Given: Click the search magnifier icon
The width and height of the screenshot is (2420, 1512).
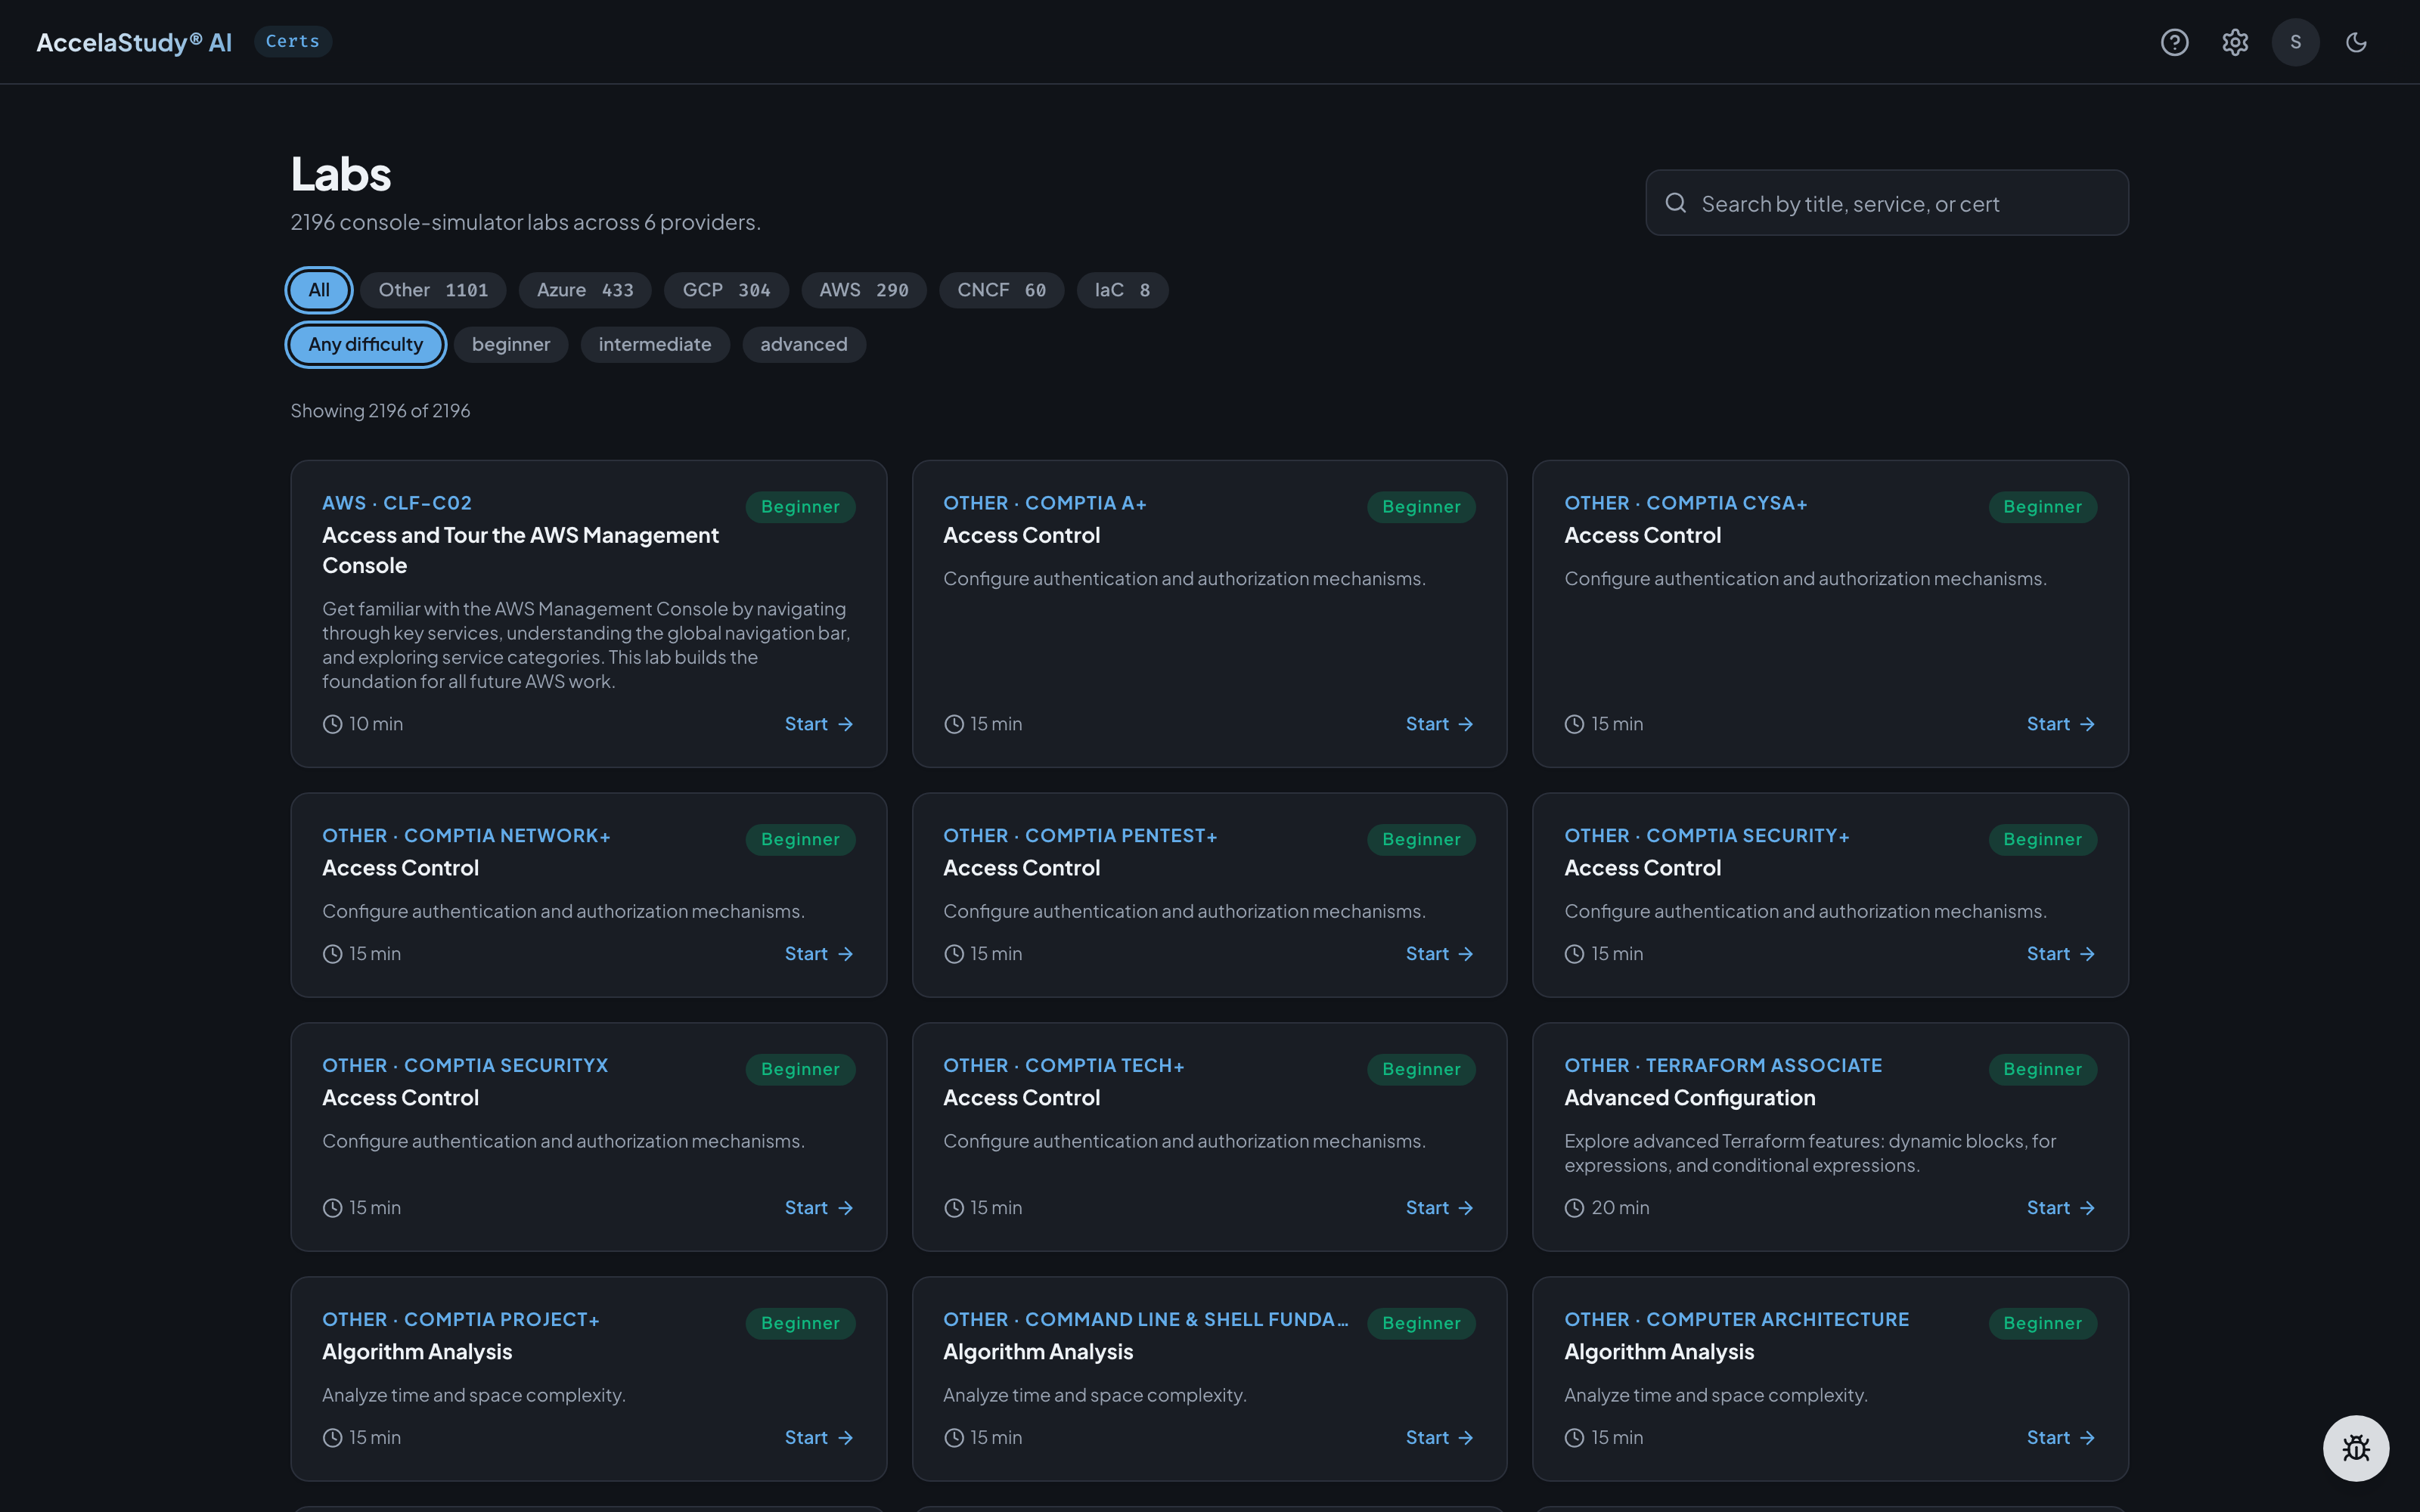Looking at the screenshot, I should (1676, 203).
